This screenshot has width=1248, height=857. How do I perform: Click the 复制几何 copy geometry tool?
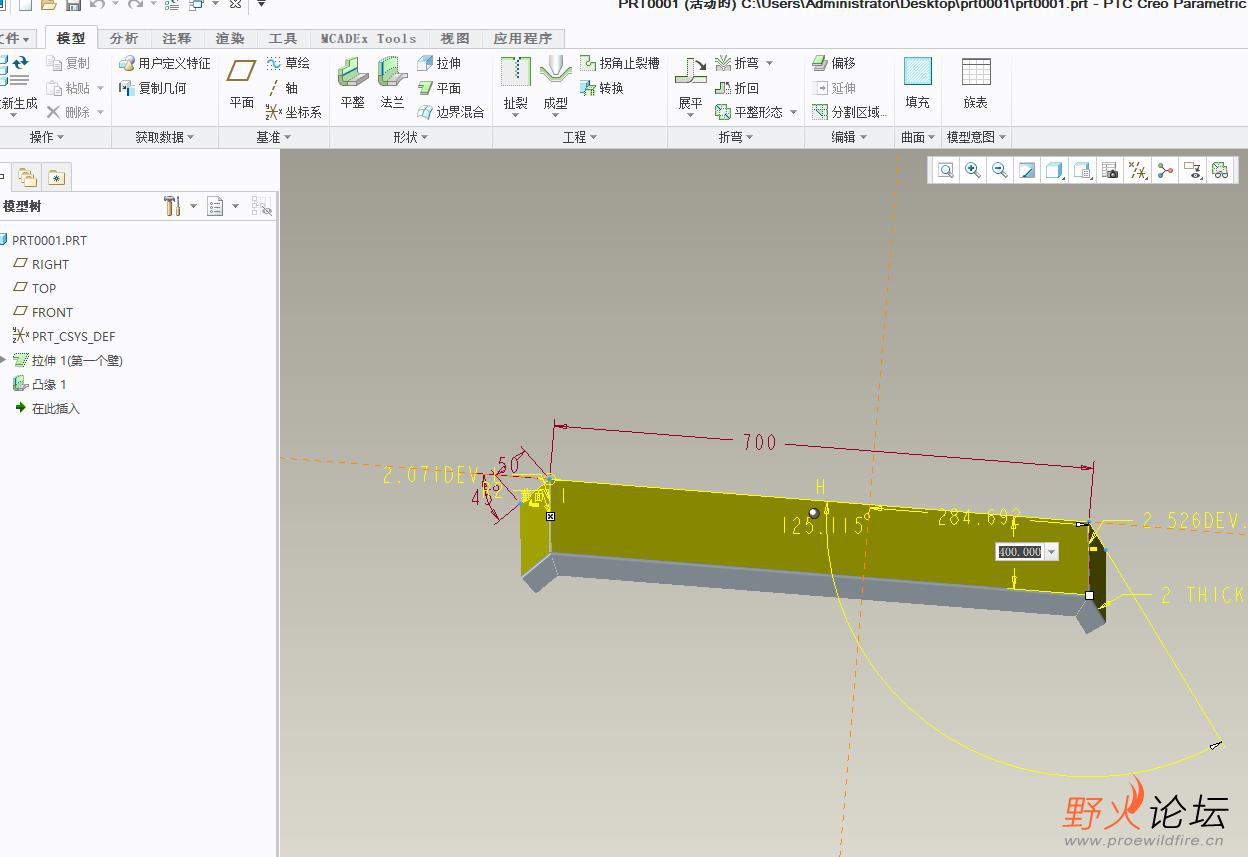point(153,88)
